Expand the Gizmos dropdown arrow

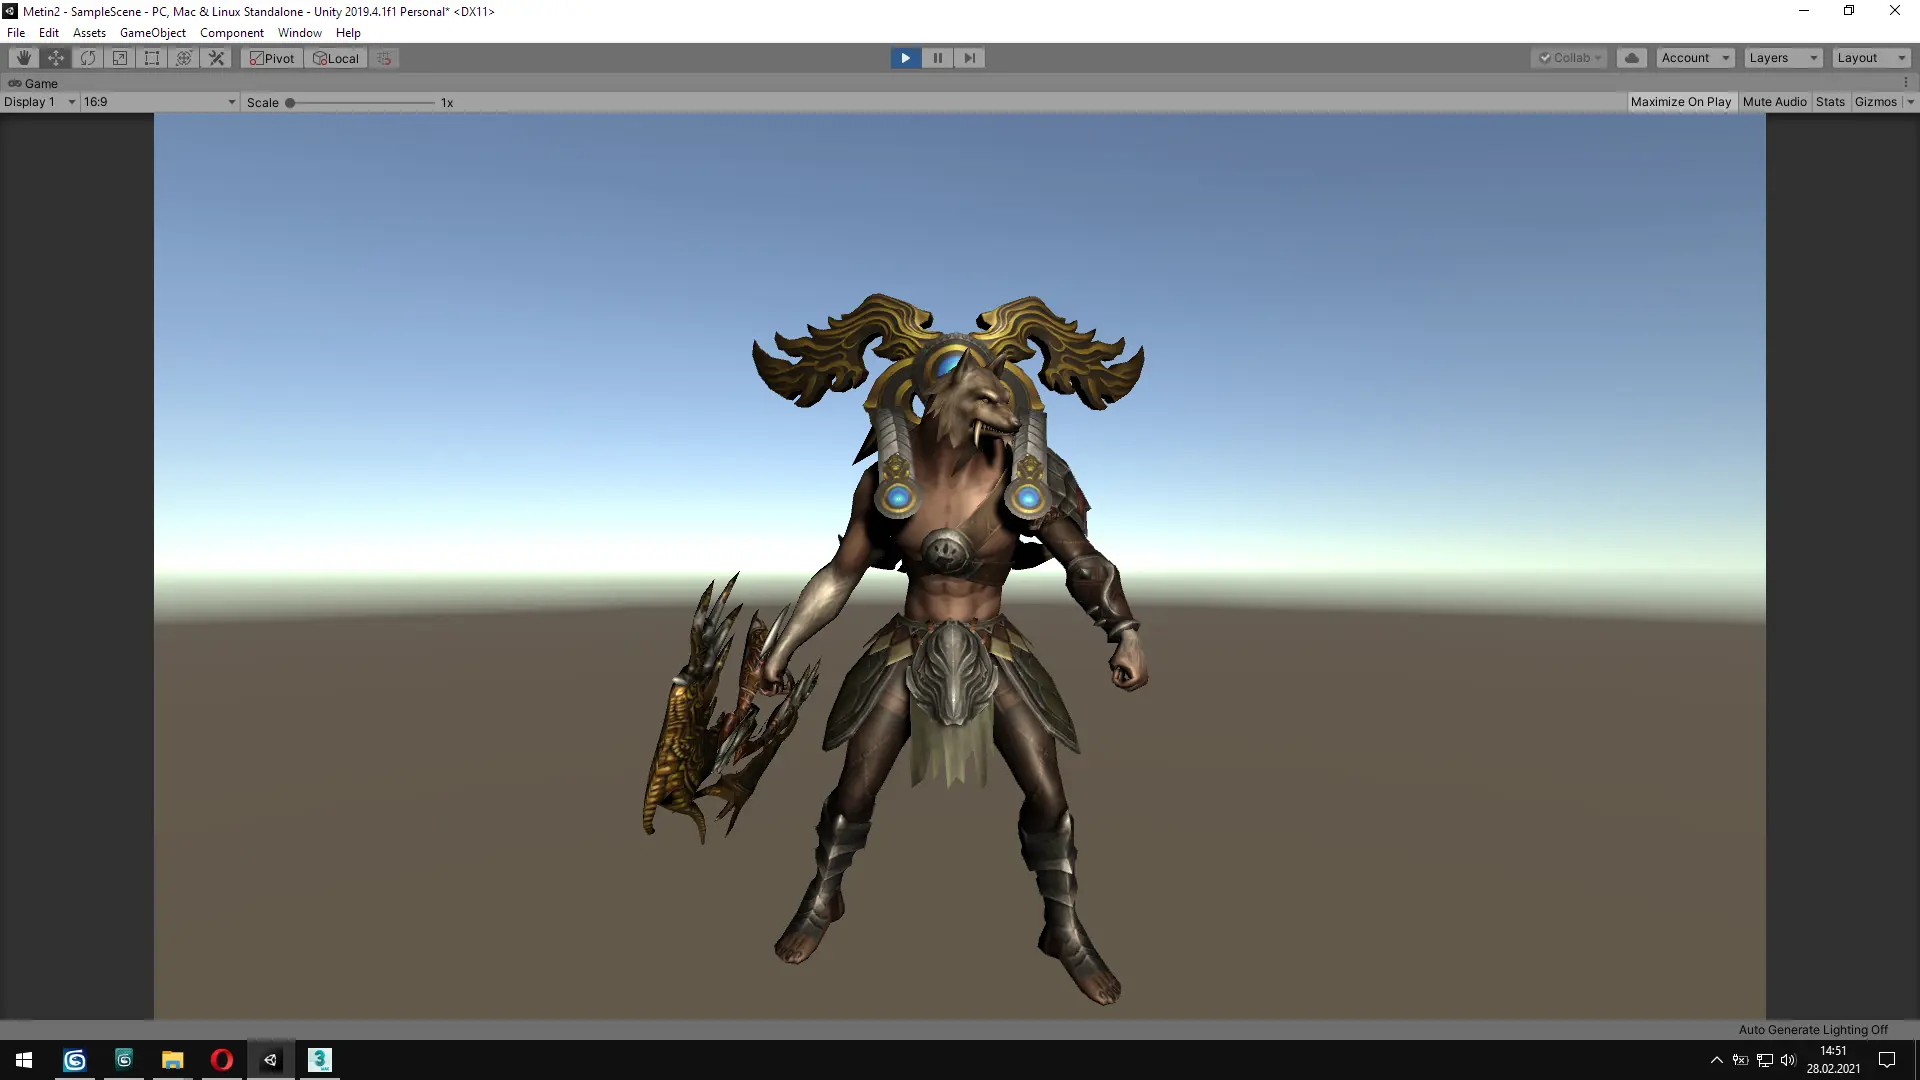click(1910, 102)
